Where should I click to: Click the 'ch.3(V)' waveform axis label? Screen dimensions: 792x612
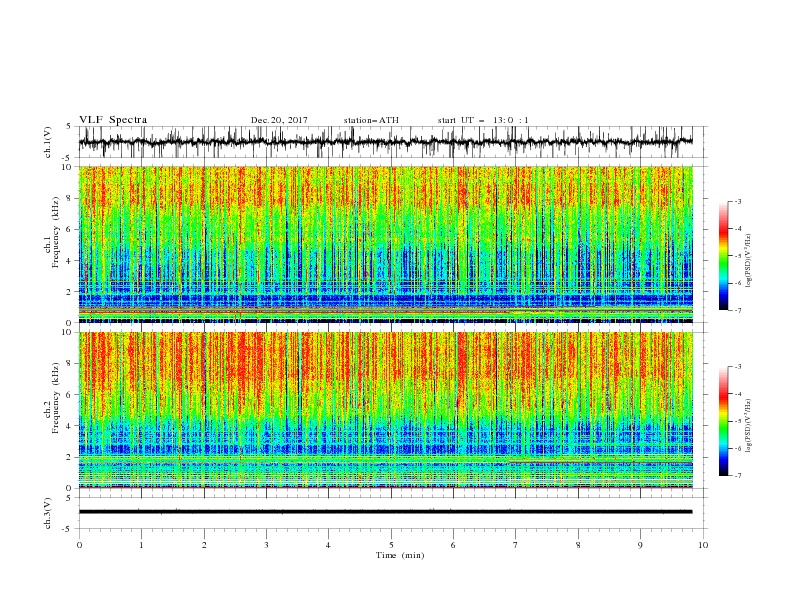[x=48, y=513]
